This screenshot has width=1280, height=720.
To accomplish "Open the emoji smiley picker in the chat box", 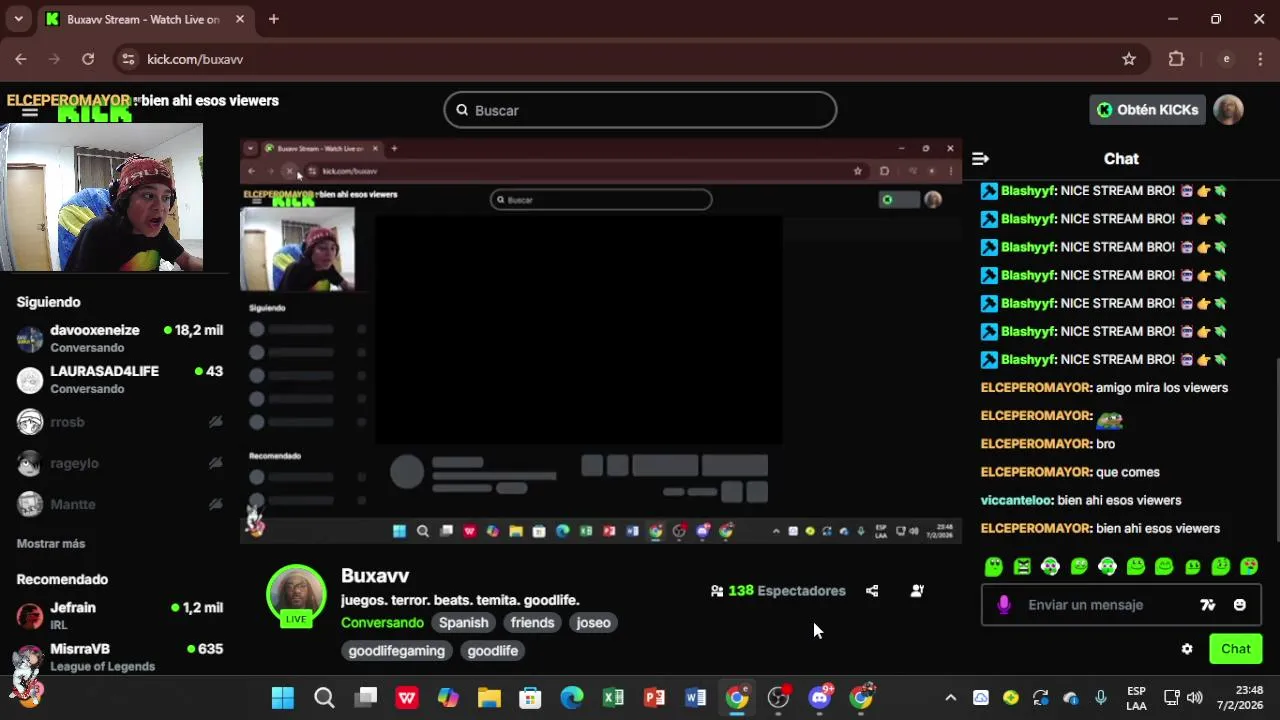I will [1240, 605].
